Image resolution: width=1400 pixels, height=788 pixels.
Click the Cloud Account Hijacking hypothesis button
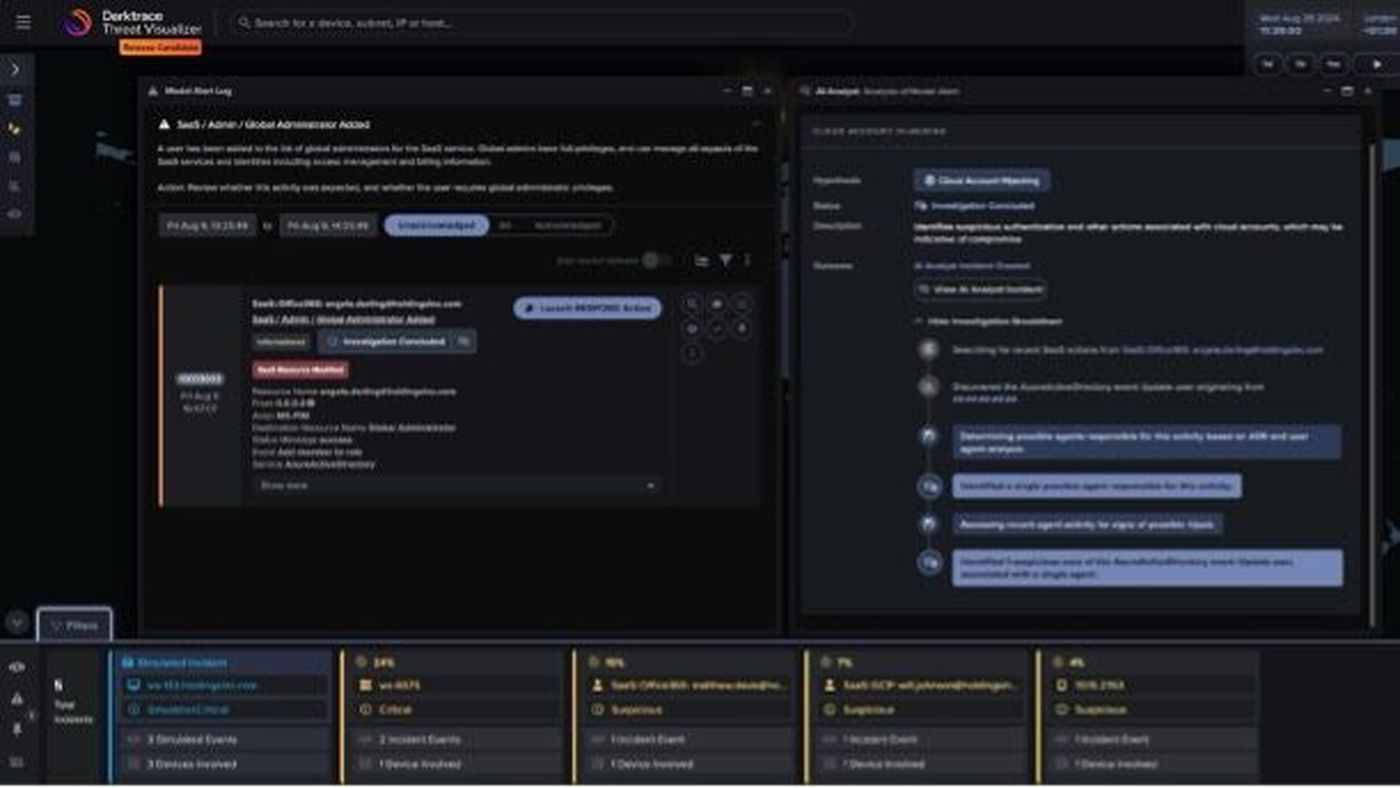982,181
